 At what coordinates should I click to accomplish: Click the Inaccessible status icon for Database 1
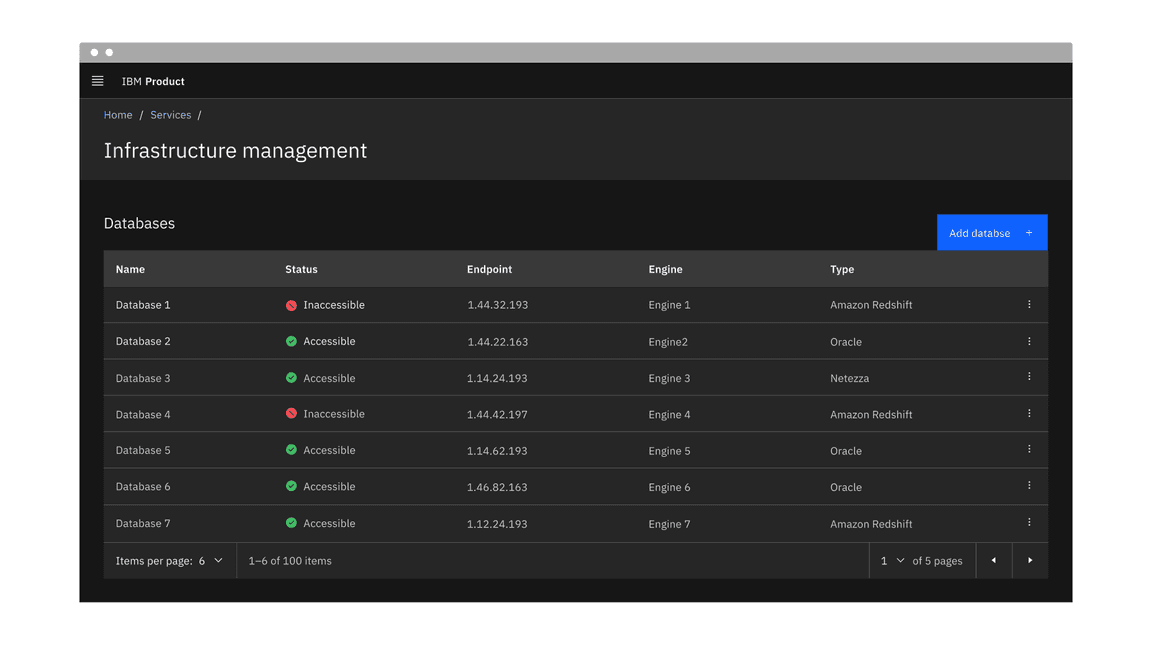tap(291, 305)
